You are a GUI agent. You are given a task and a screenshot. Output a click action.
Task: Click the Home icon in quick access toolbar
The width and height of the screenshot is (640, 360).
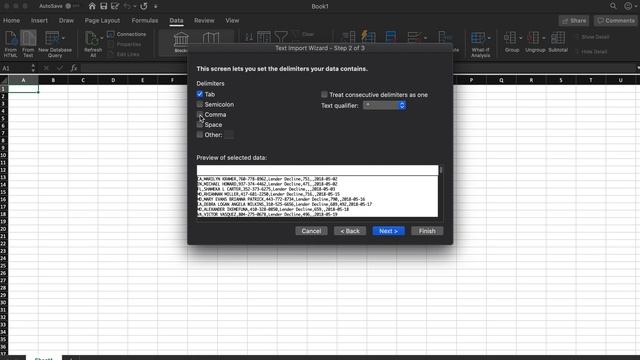[x=92, y=6]
